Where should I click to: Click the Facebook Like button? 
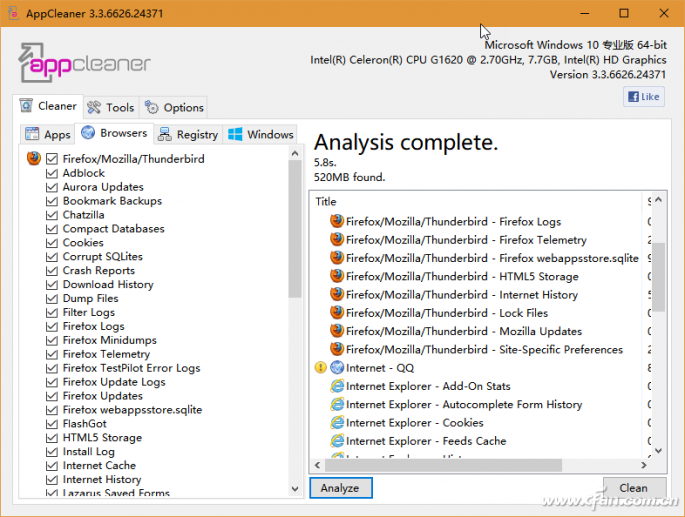[644, 97]
